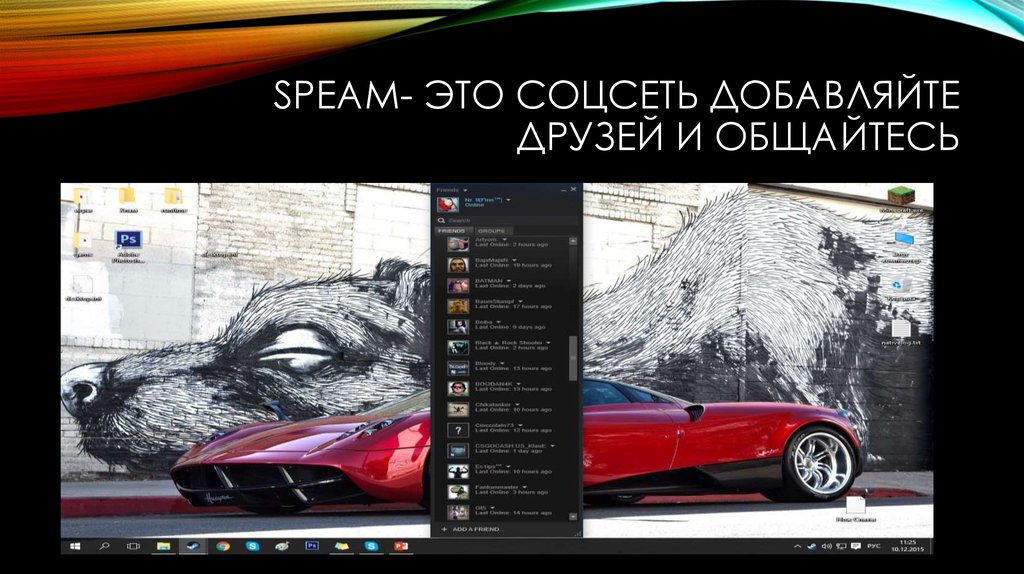Expand dropdown arrow next to Artyom
This screenshot has height=574, width=1024.
[505, 240]
